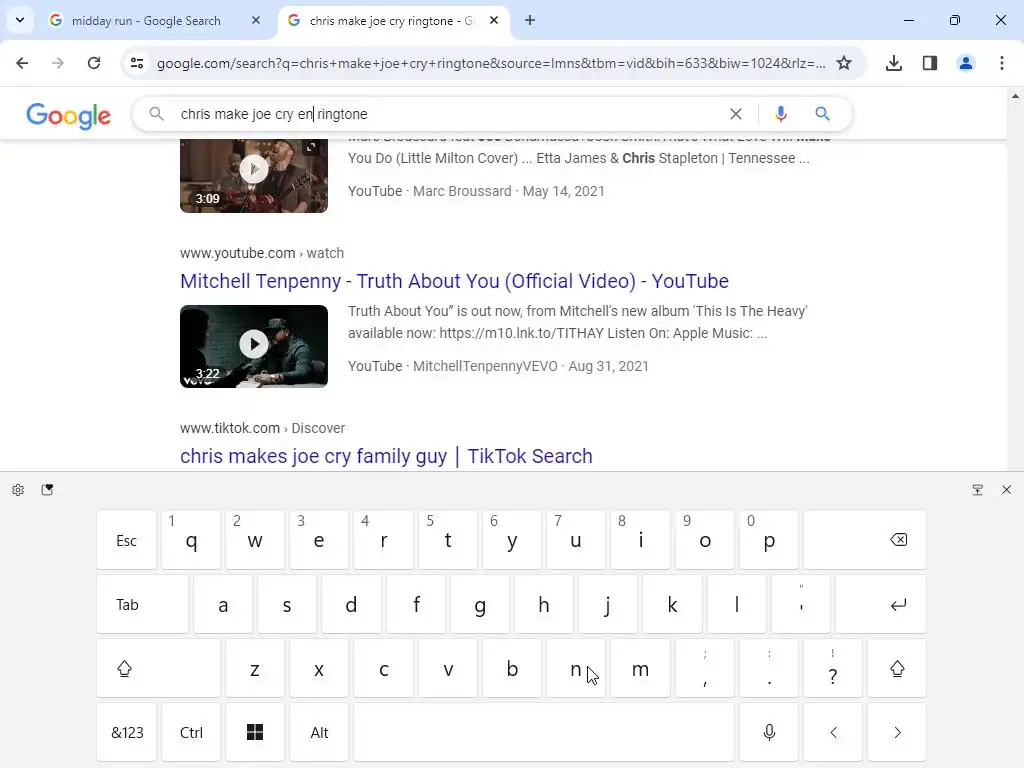
Task: Open the touch keyboard settings gear
Action: pos(18,490)
